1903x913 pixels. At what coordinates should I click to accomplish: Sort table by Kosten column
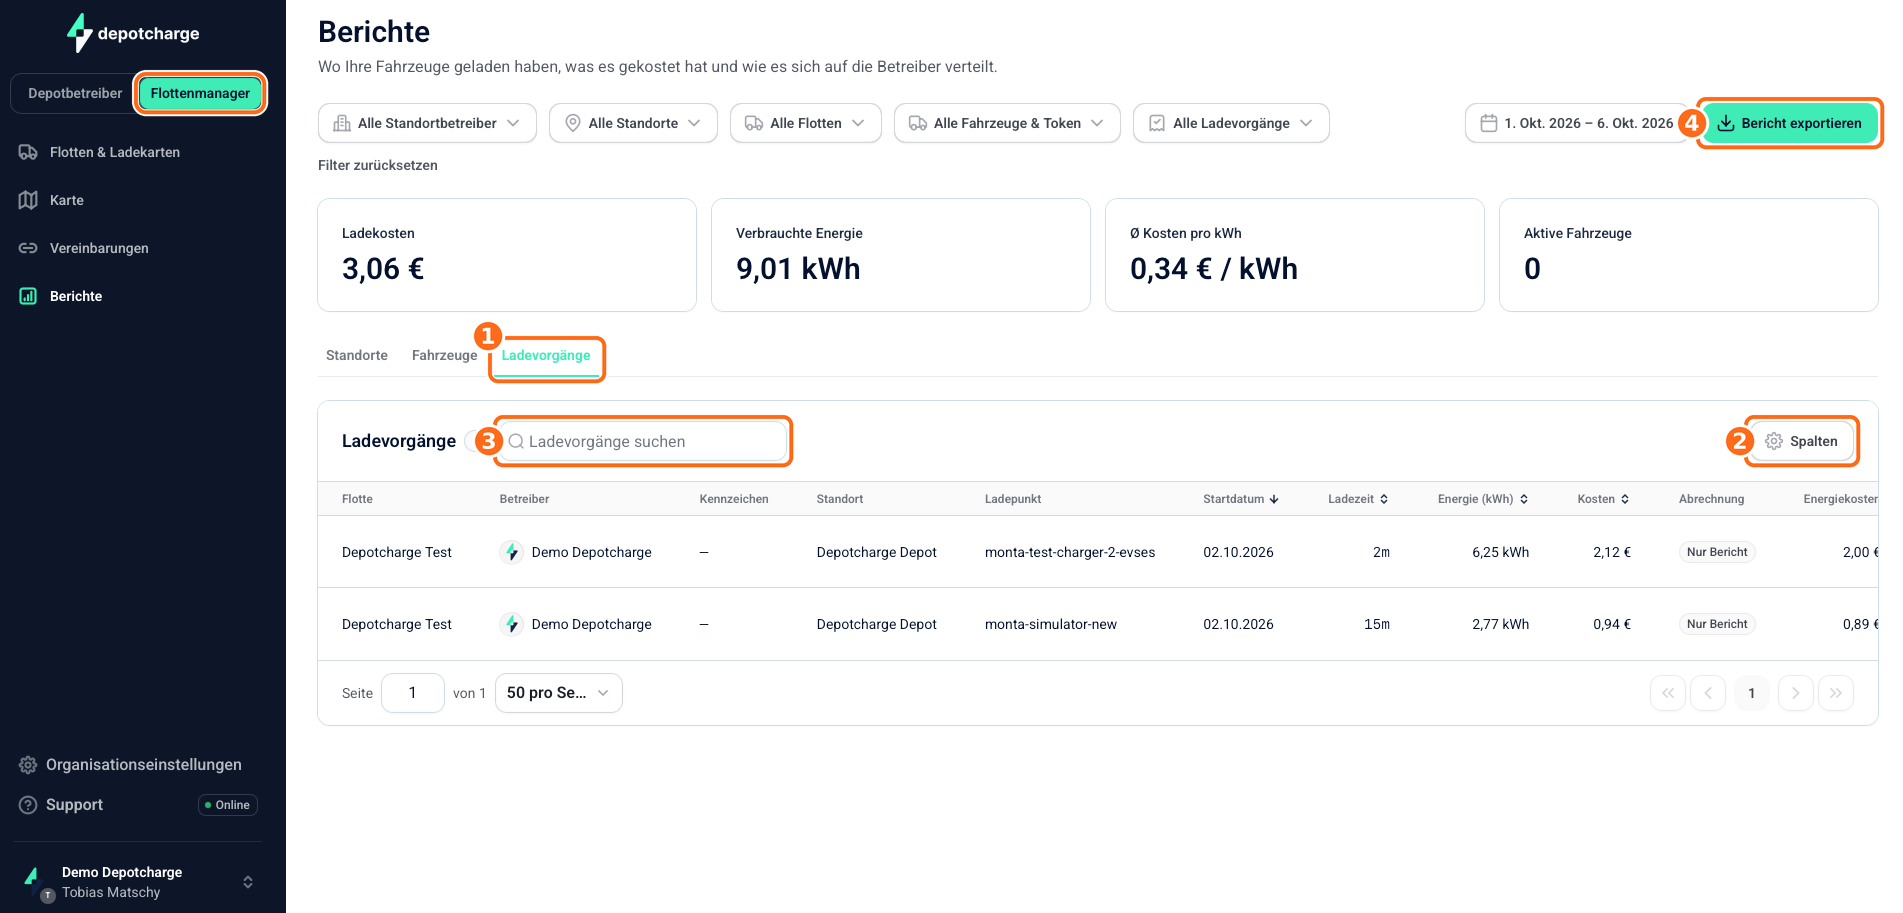[1603, 499]
